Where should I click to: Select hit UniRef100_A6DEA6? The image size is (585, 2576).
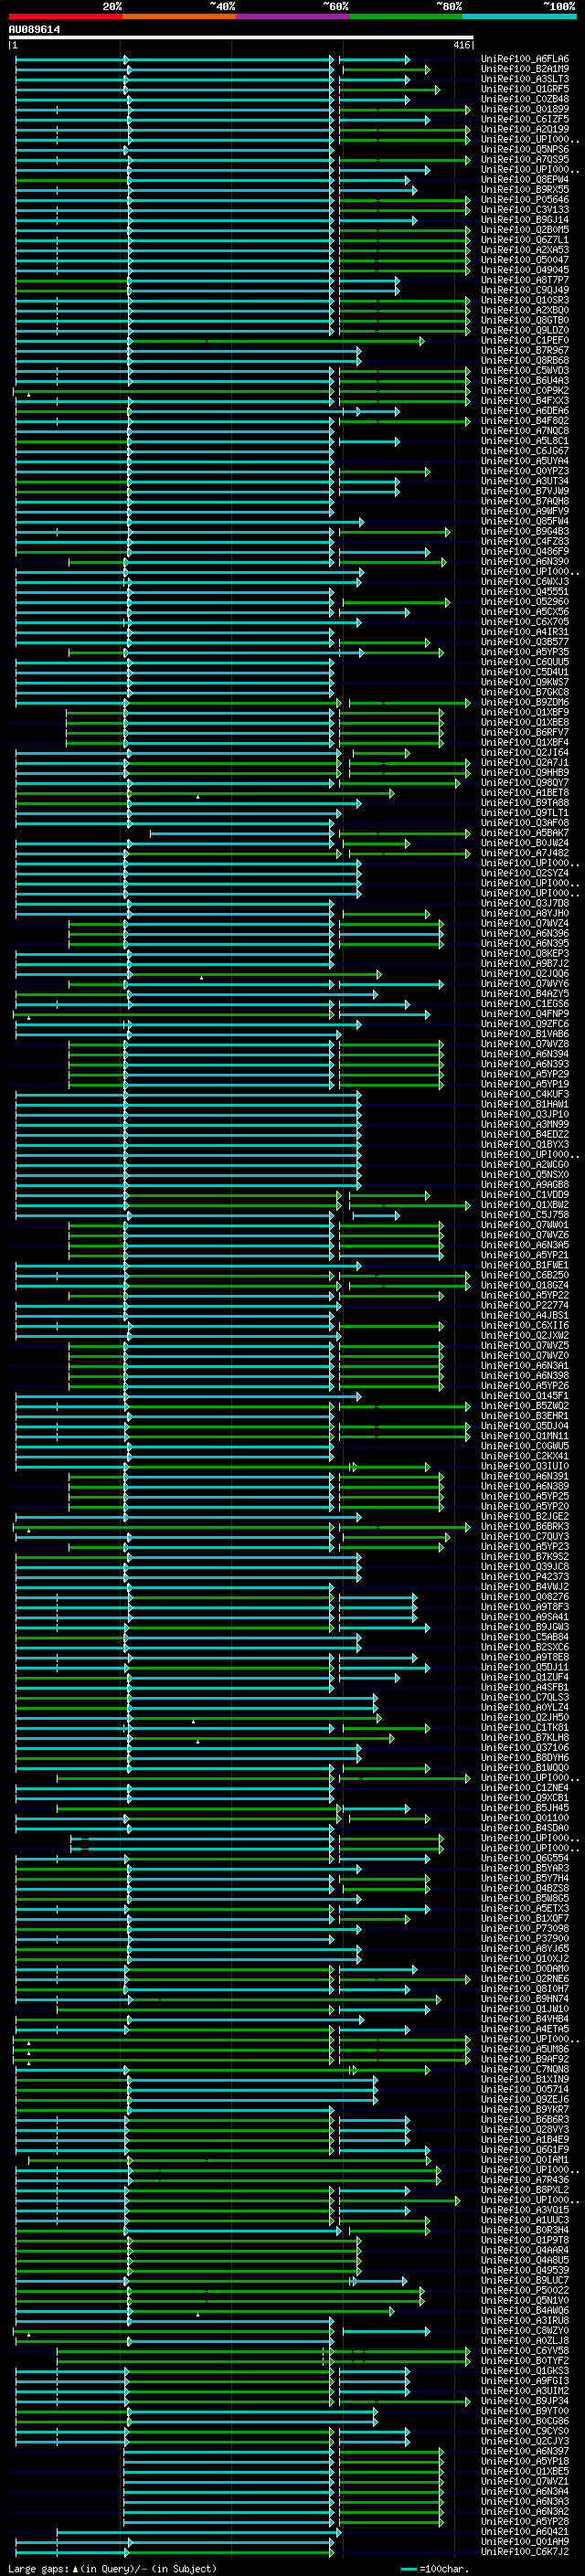coord(525,411)
